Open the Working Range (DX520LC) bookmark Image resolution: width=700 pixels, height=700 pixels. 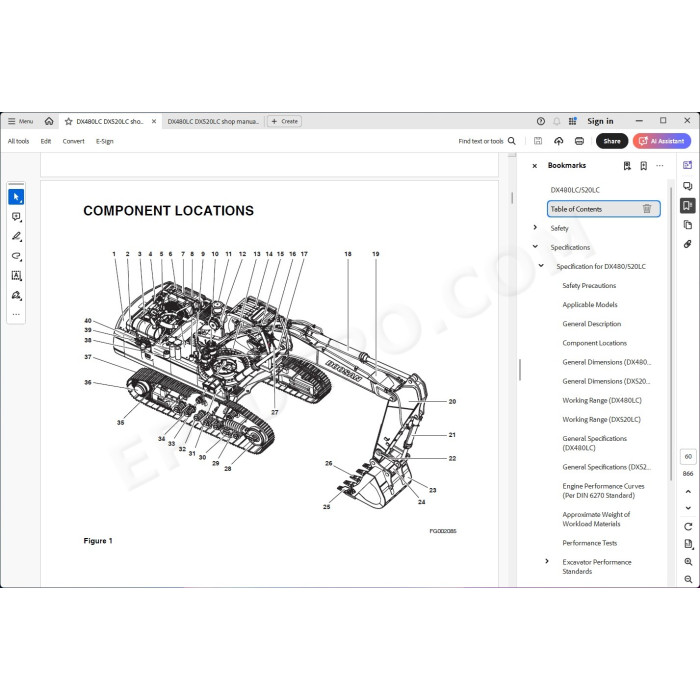pyautogui.click(x=601, y=419)
